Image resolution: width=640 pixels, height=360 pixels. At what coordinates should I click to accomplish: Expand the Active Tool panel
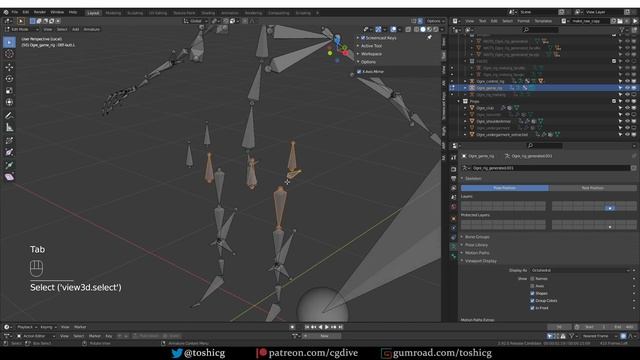click(371, 46)
